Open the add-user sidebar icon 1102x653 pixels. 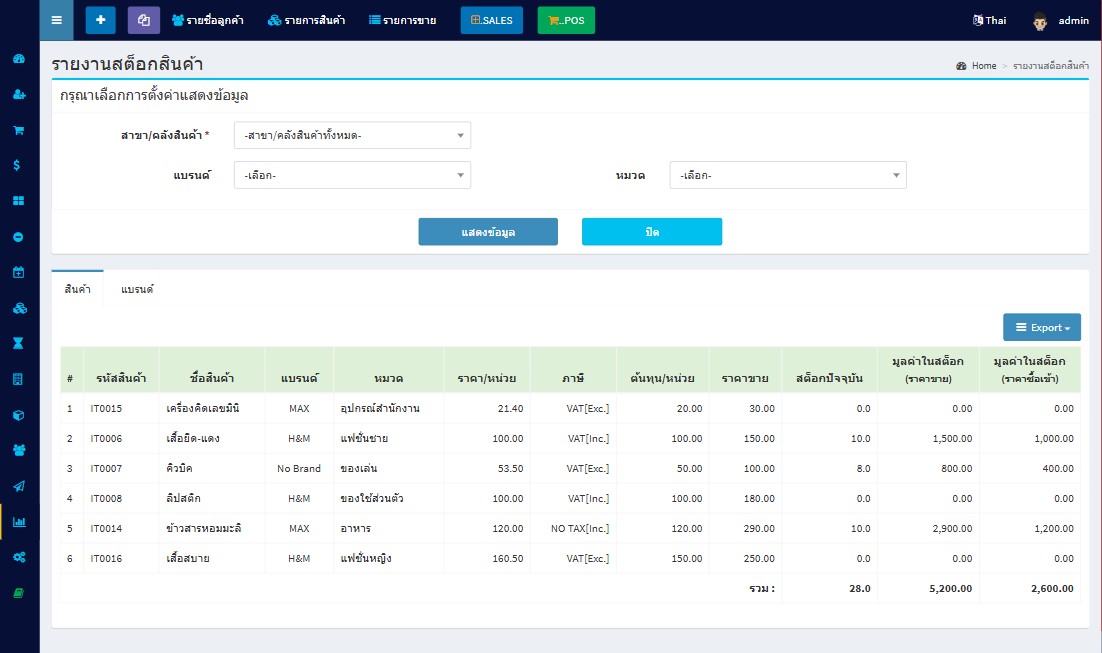click(19, 94)
